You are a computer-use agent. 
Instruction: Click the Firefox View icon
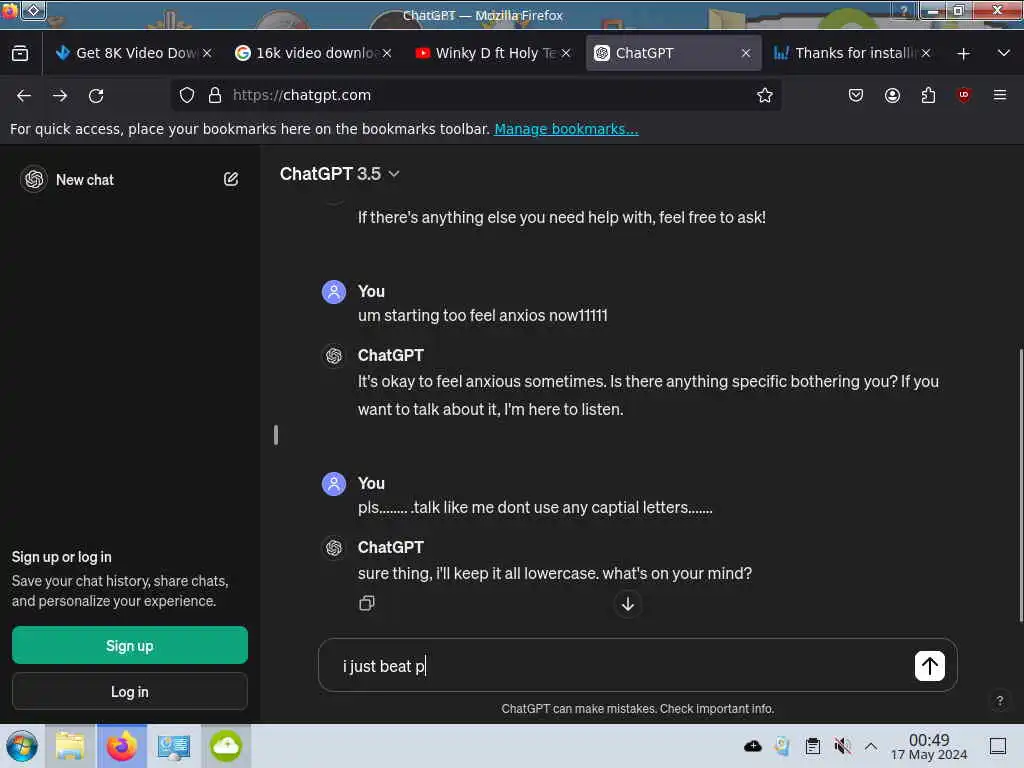(20, 54)
